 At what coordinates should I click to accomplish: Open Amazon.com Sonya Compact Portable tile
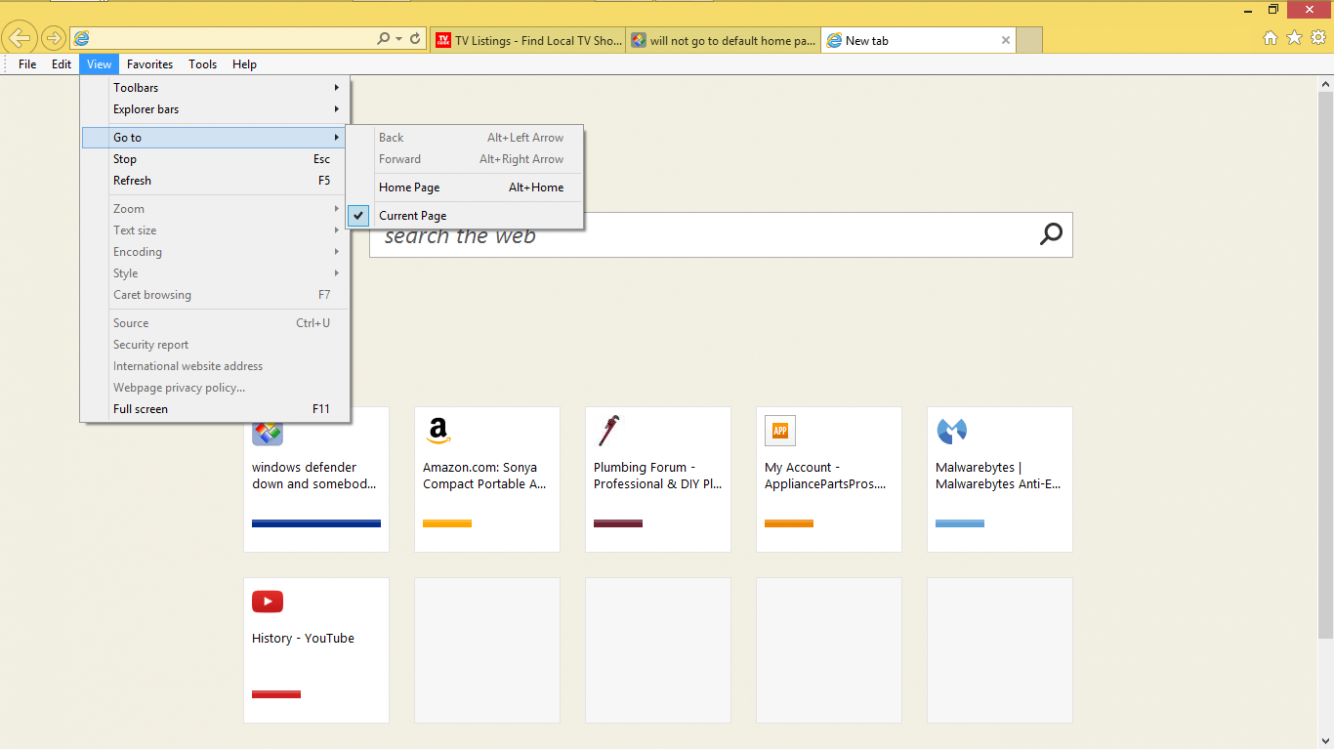[x=487, y=479]
